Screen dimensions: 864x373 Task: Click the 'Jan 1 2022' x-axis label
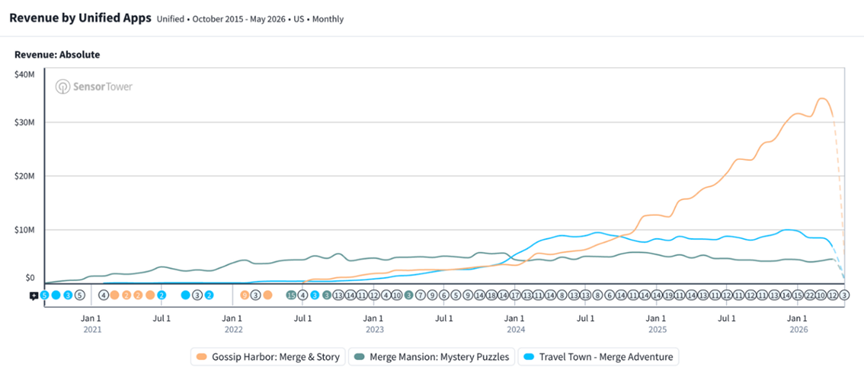[x=233, y=323]
